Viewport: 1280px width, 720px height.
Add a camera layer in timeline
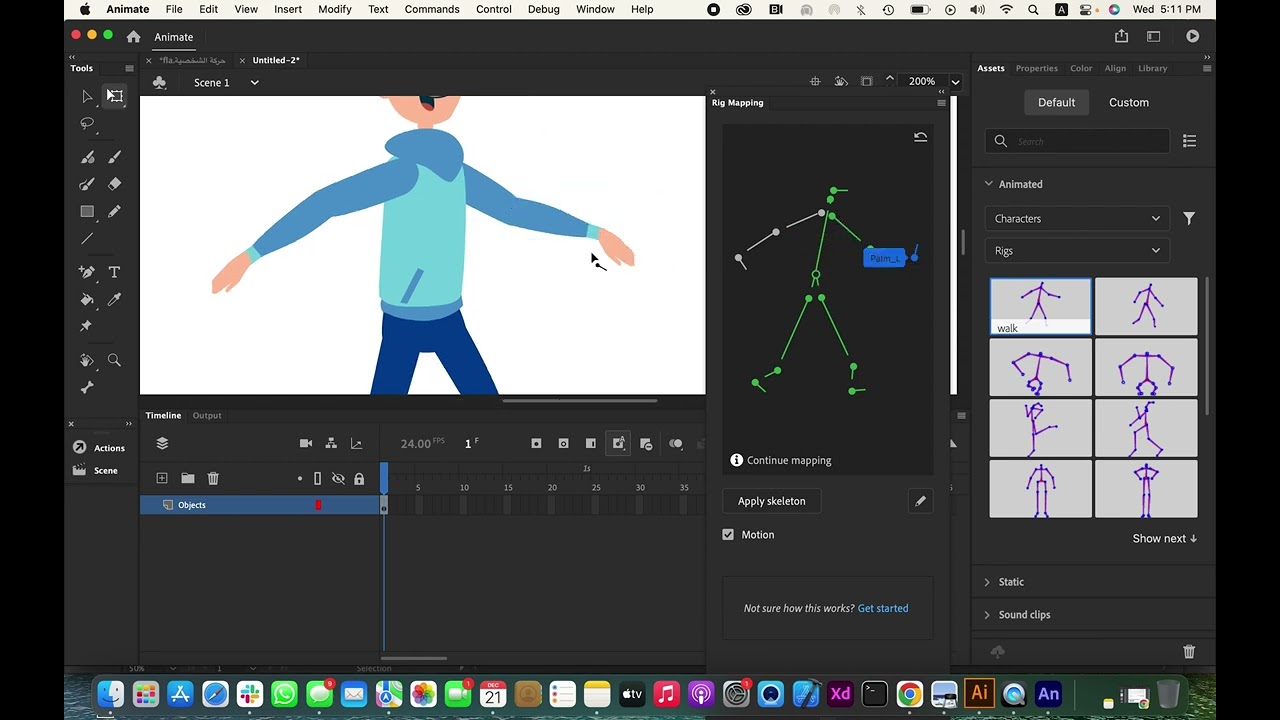tap(306, 443)
